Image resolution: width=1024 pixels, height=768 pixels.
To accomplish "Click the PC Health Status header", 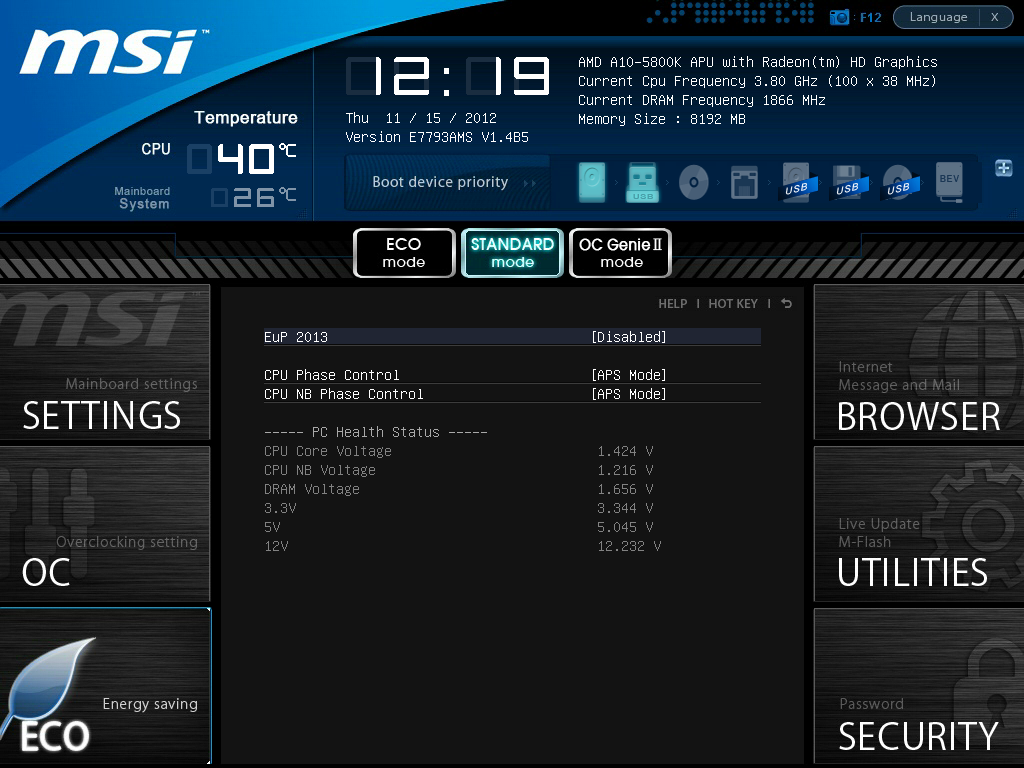I will pyautogui.click(x=376, y=432).
